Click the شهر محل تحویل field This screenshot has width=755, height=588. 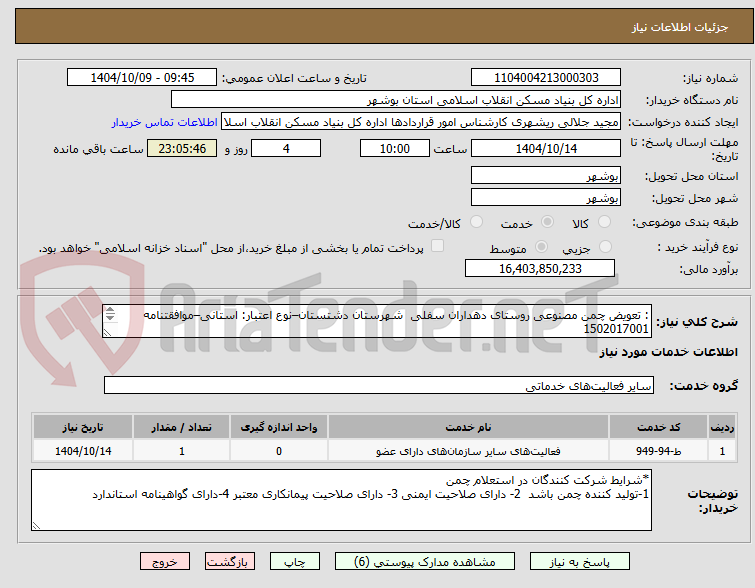pos(546,197)
